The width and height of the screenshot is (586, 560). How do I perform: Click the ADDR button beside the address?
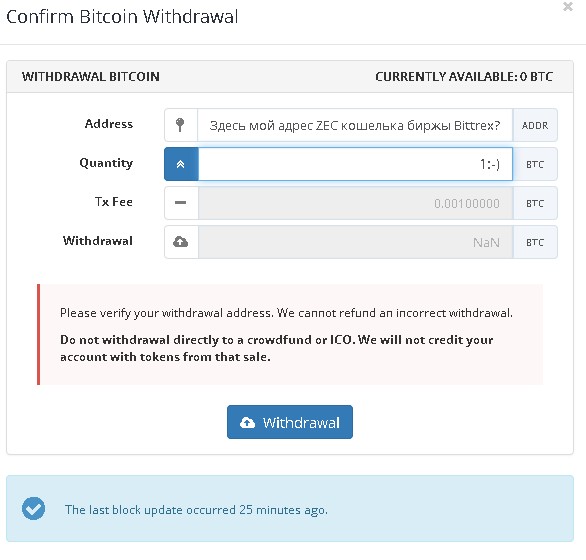(535, 125)
